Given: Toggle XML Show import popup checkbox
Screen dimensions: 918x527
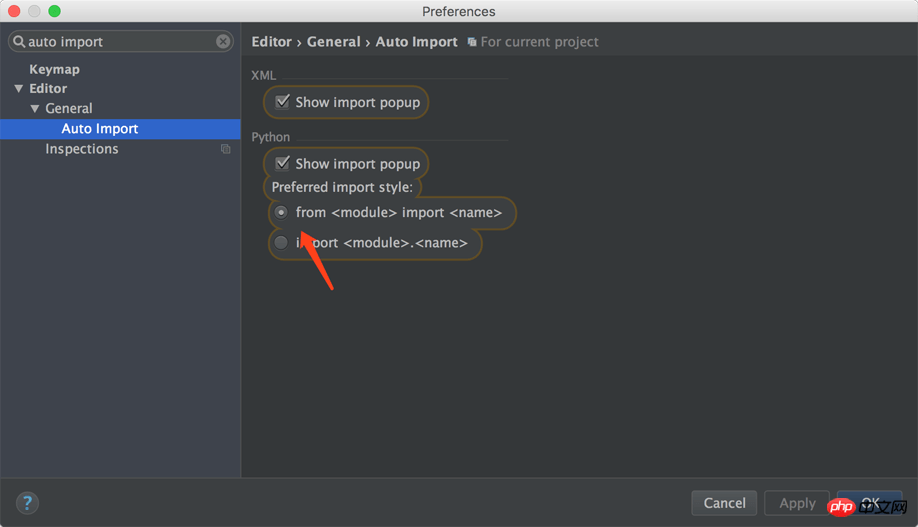Looking at the screenshot, I should pos(283,102).
